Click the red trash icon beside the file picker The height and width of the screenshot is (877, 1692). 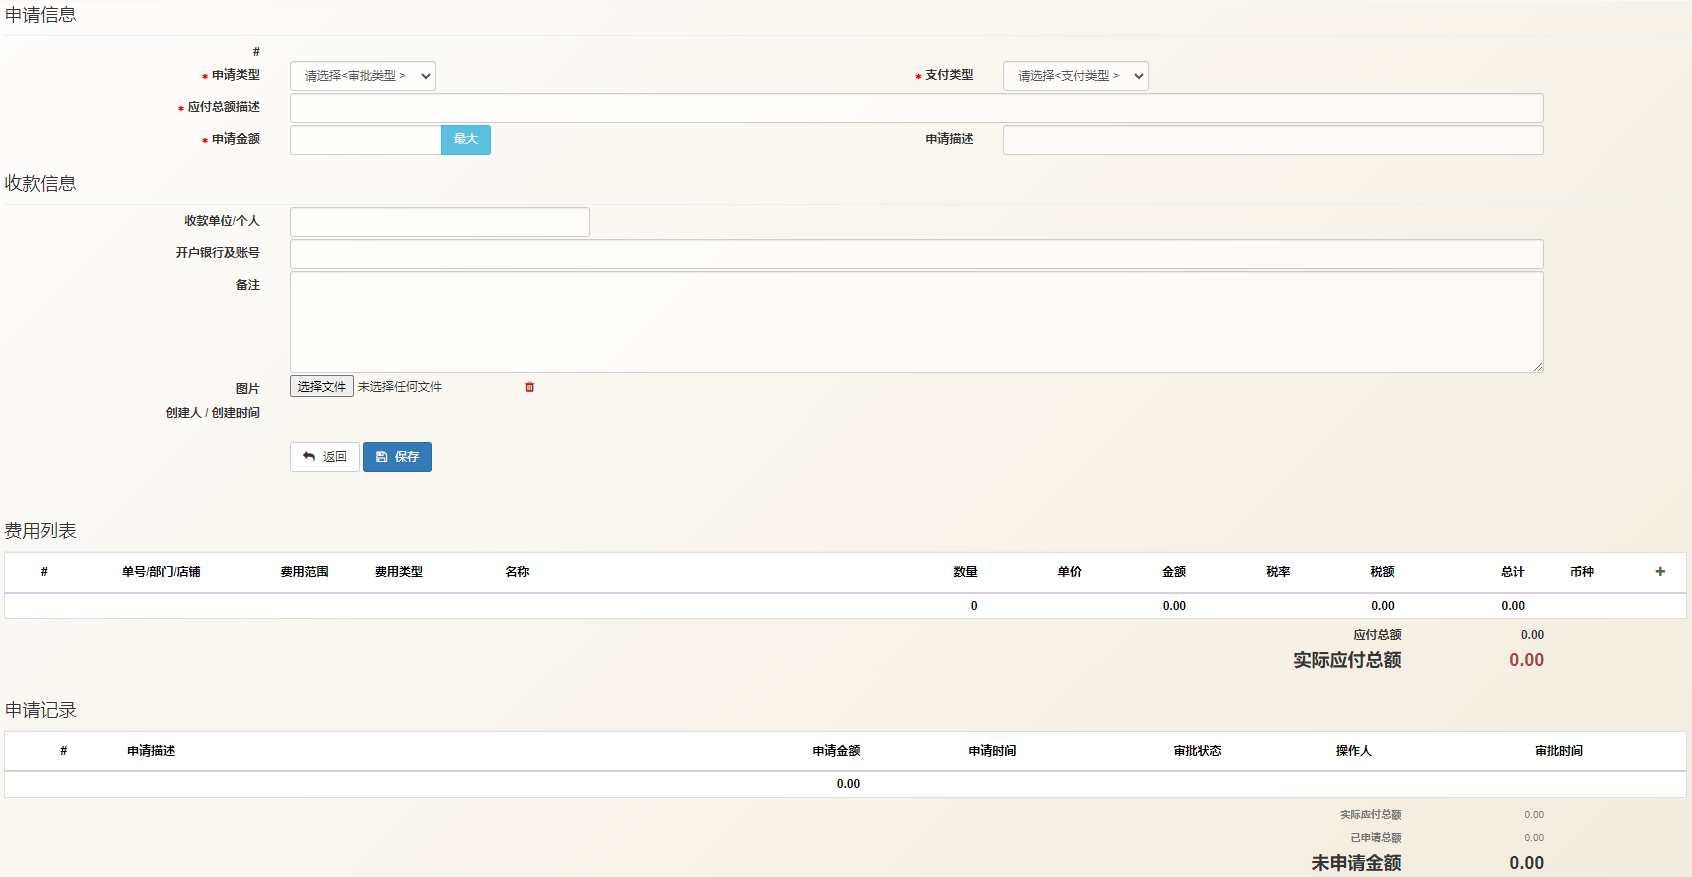pyautogui.click(x=530, y=387)
